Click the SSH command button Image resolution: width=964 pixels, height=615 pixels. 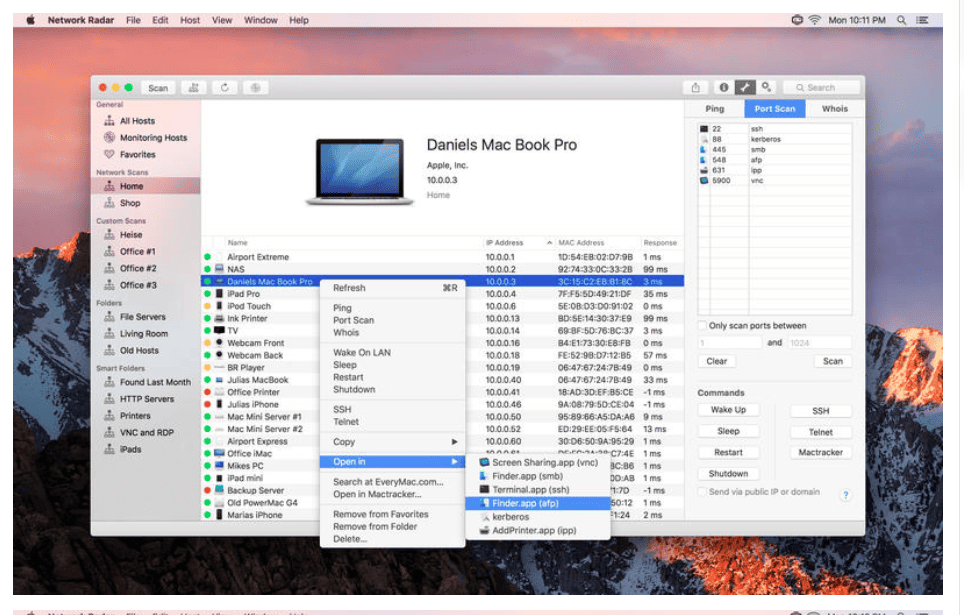point(821,411)
